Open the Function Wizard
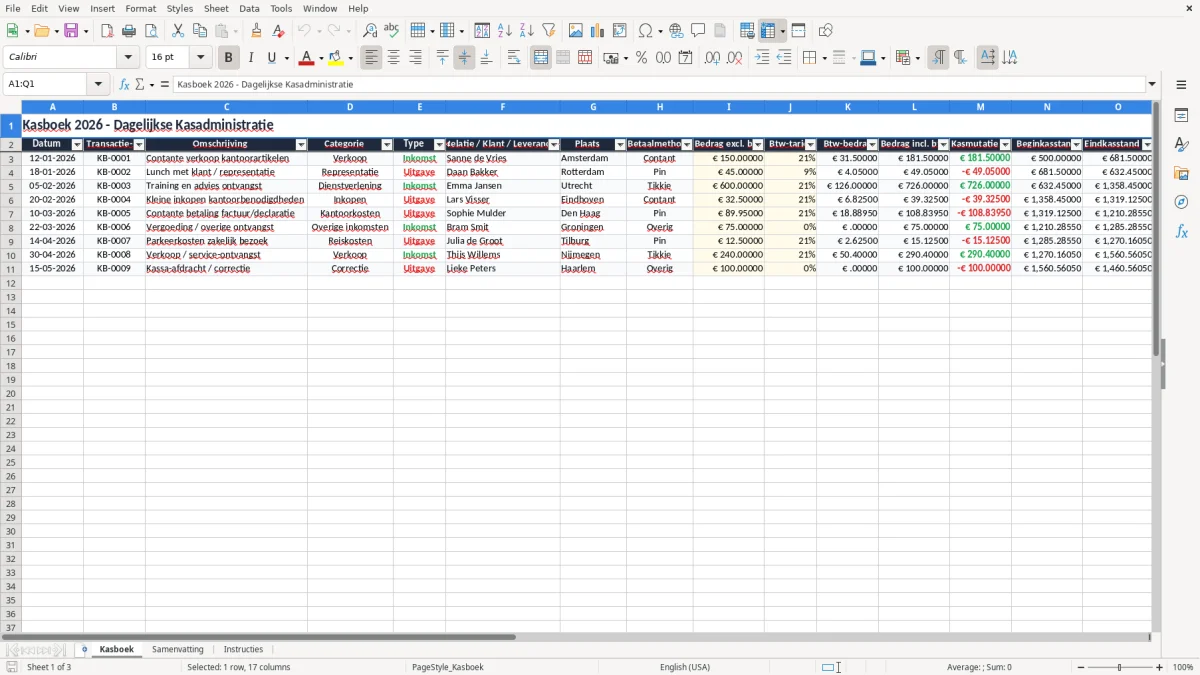Screen dimensions: 1200x675 tap(124, 84)
